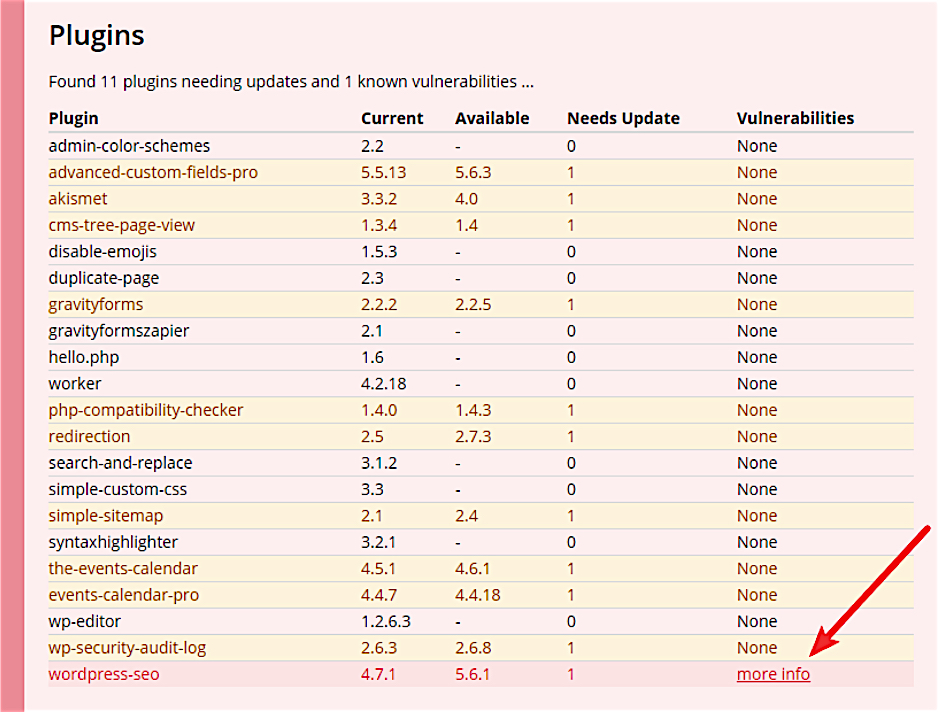Screen dimensions: 939x712
Task: Click simple-sitemap available version 2.4
Action: [x=467, y=516]
